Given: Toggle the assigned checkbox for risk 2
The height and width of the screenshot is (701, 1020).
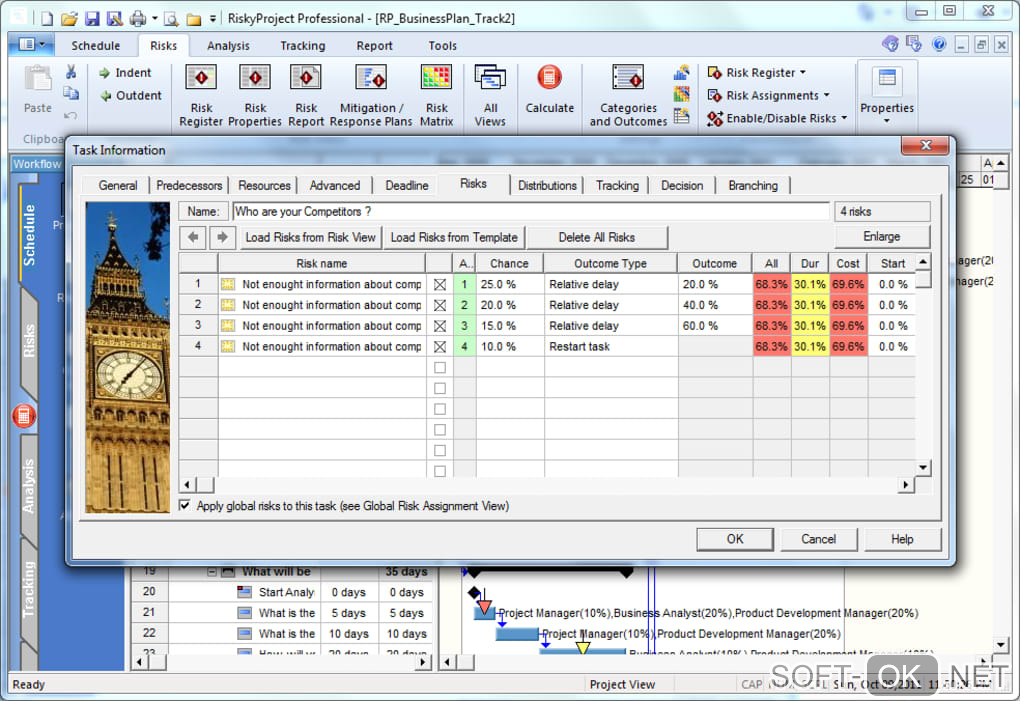Looking at the screenshot, I should 440,306.
